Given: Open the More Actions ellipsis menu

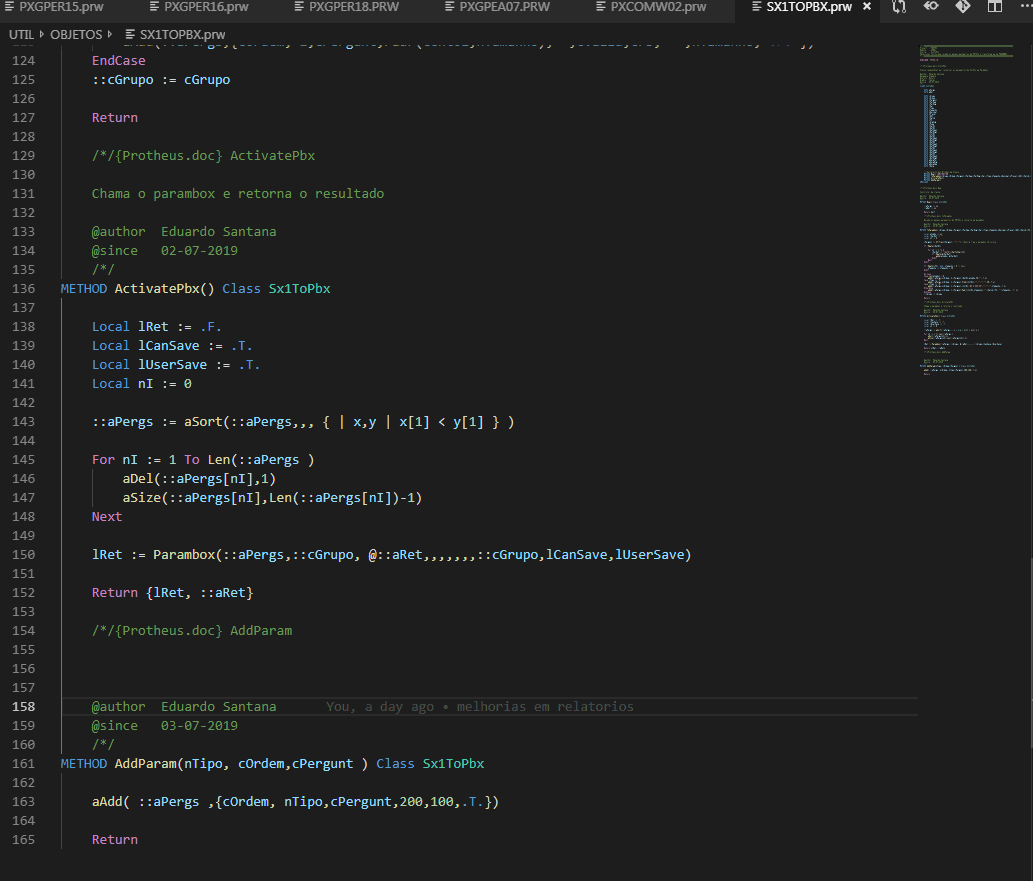Looking at the screenshot, I should coord(1026,7).
